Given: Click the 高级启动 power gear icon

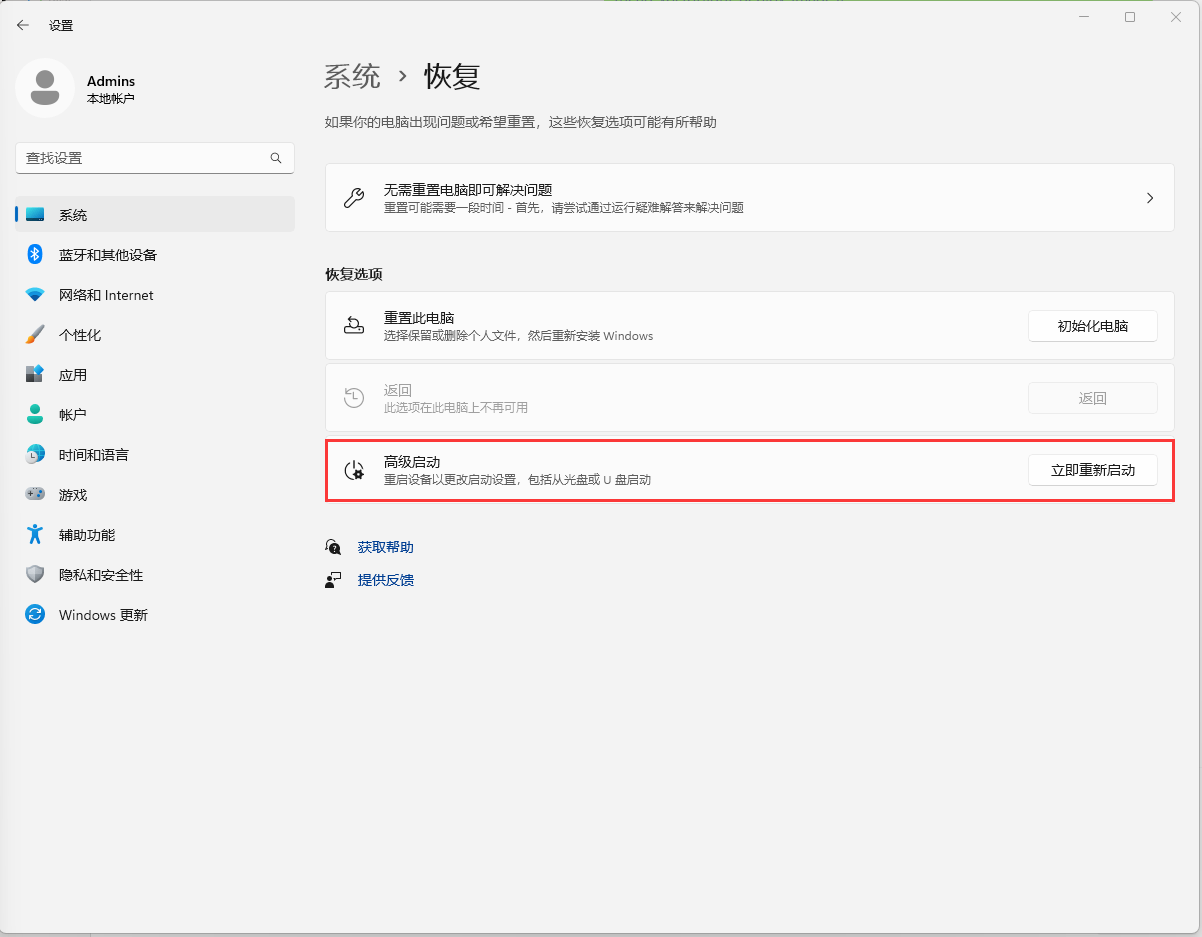Looking at the screenshot, I should (x=354, y=470).
